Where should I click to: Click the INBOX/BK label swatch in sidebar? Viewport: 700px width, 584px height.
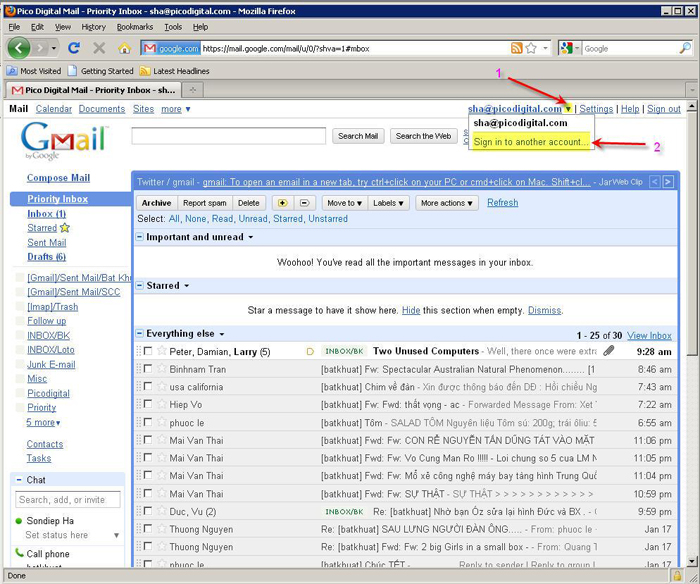(20, 335)
